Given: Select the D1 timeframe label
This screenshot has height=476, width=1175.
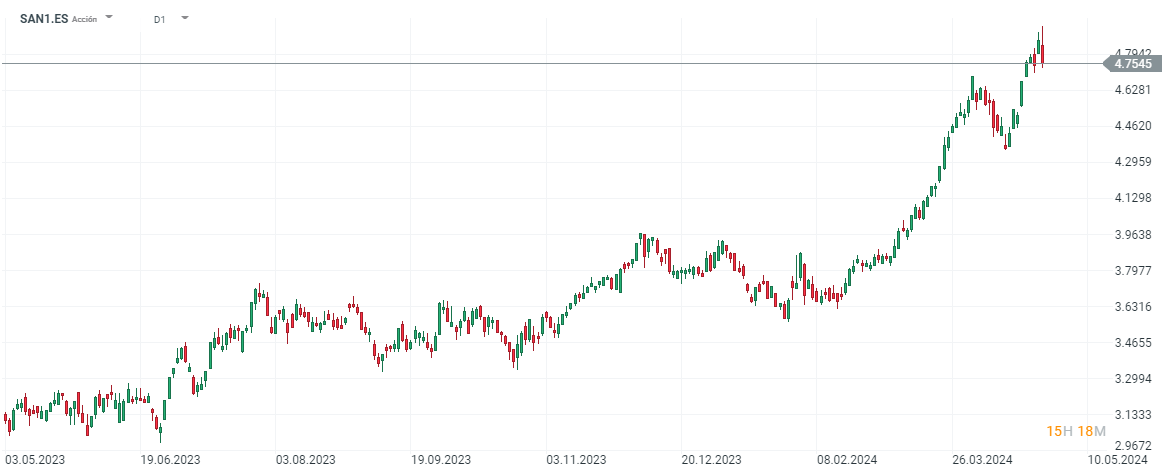Looking at the screenshot, I should click(x=160, y=19).
